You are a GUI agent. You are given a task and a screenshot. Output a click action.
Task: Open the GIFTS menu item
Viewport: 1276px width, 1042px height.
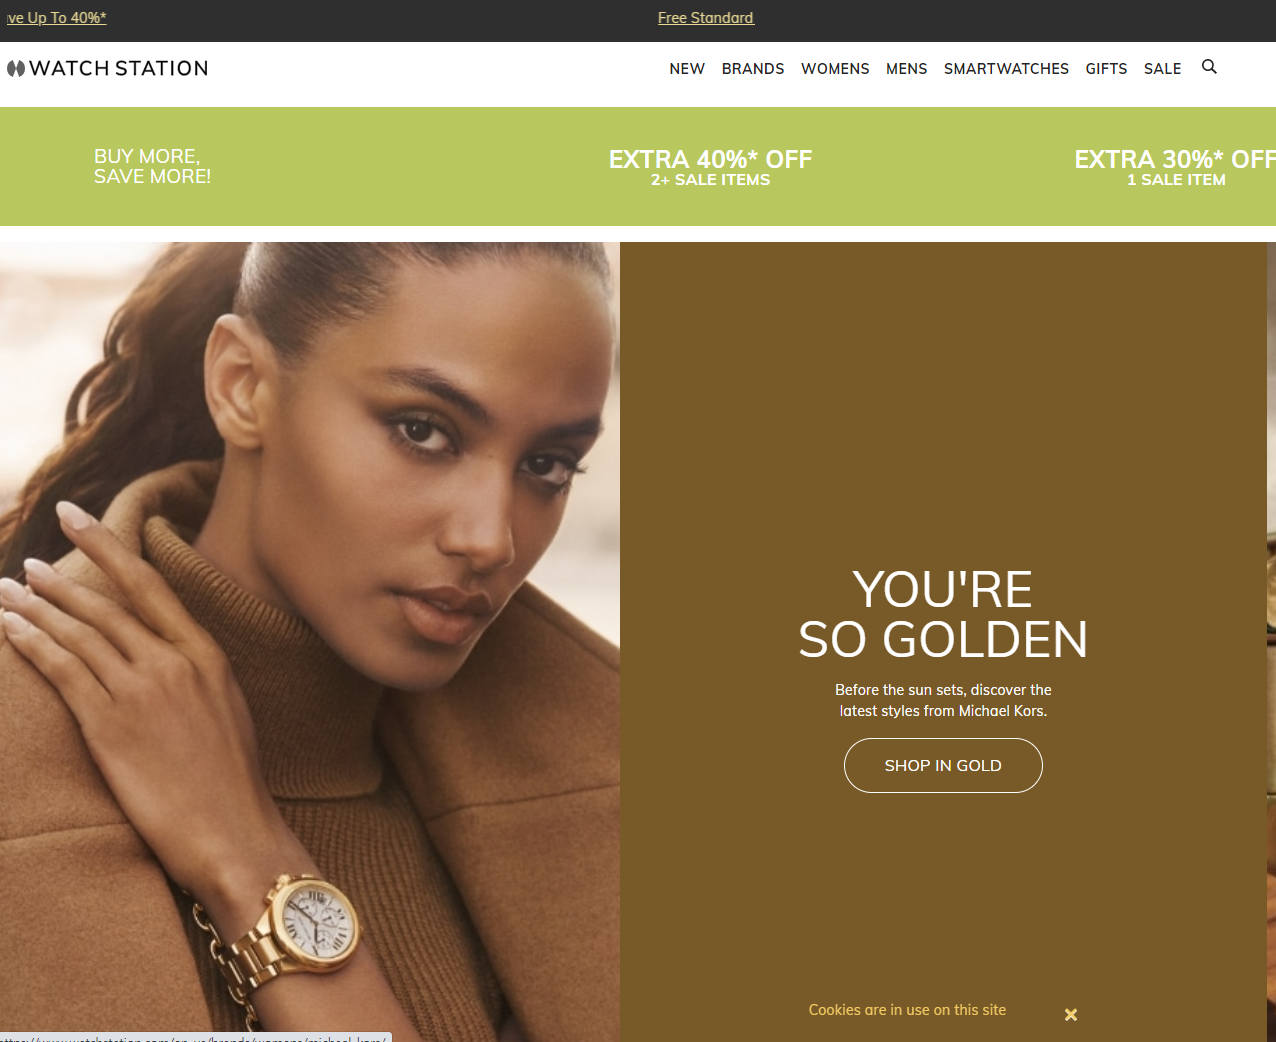(x=1106, y=69)
